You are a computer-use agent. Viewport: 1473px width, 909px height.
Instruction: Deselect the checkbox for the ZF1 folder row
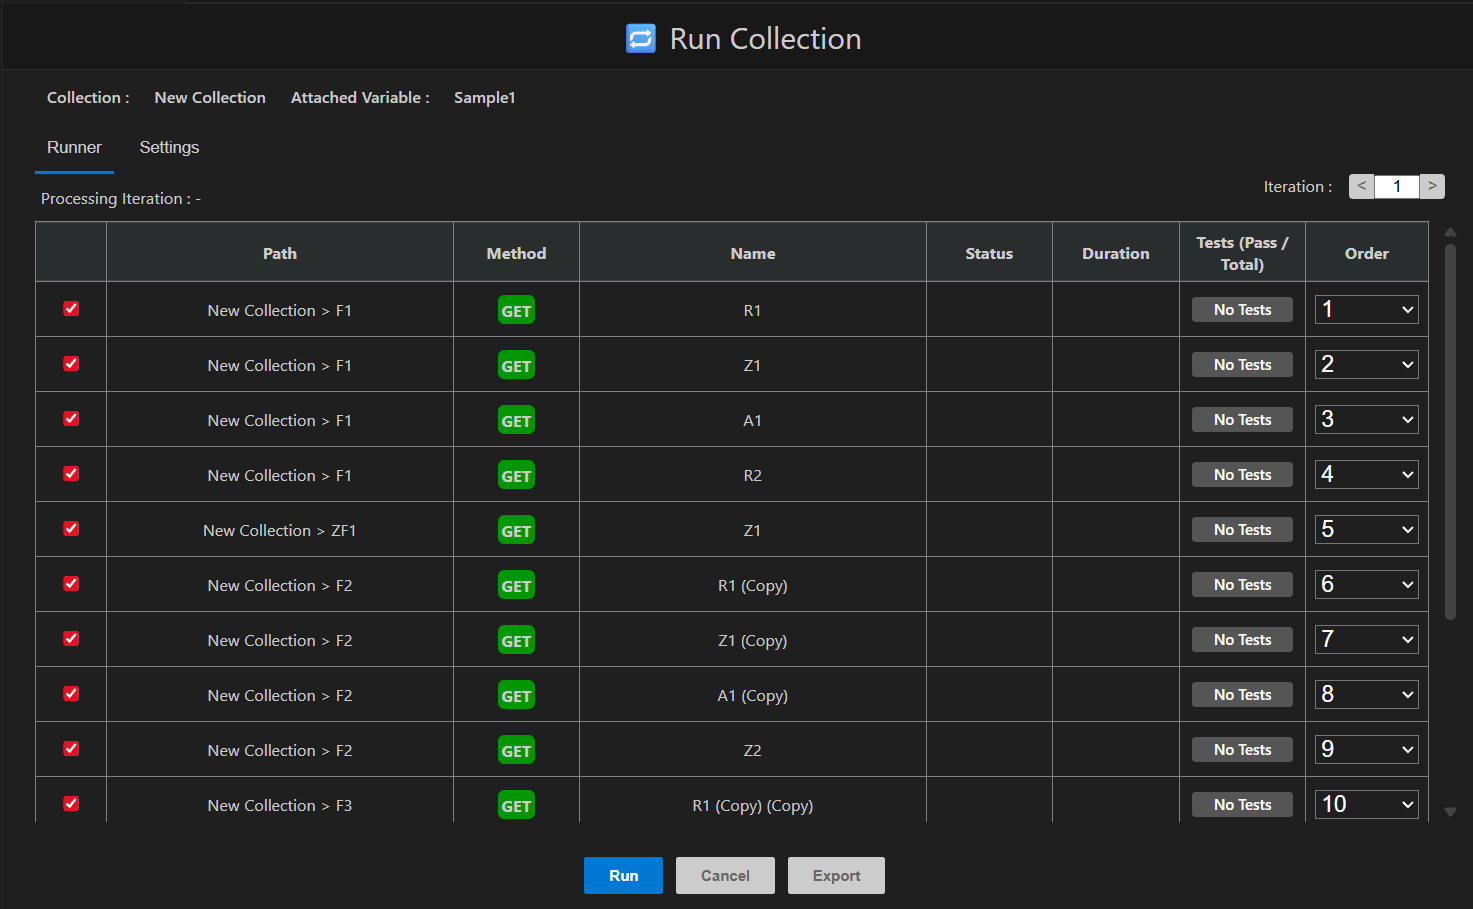pos(71,529)
